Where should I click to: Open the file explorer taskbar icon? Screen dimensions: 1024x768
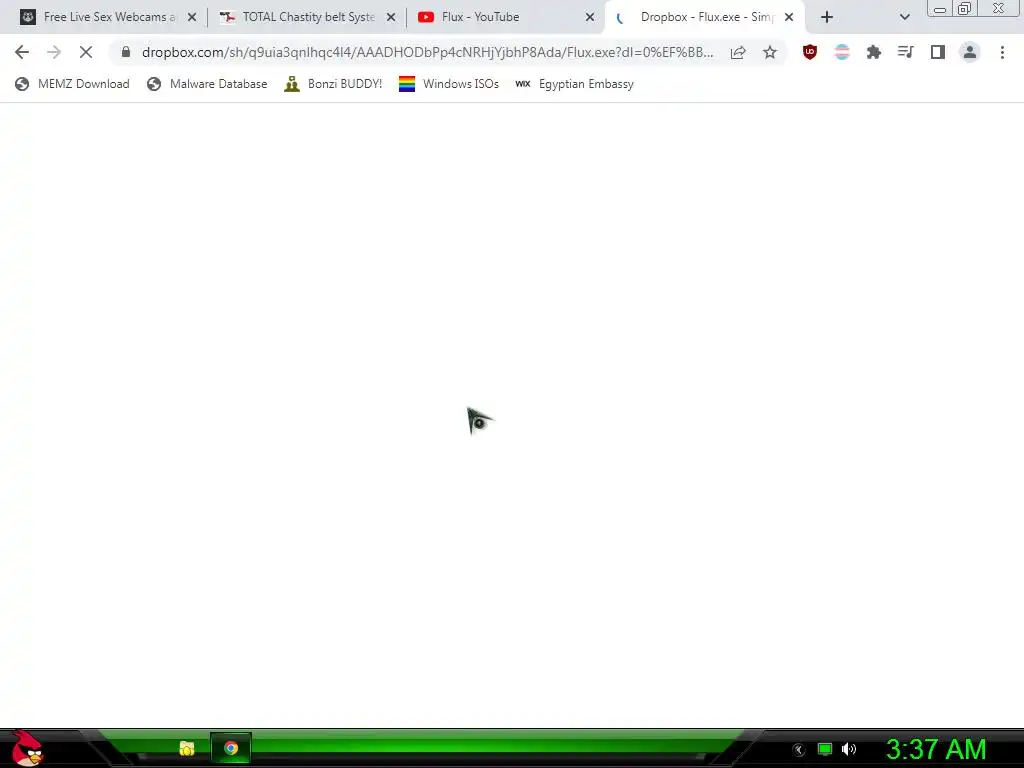click(x=187, y=748)
